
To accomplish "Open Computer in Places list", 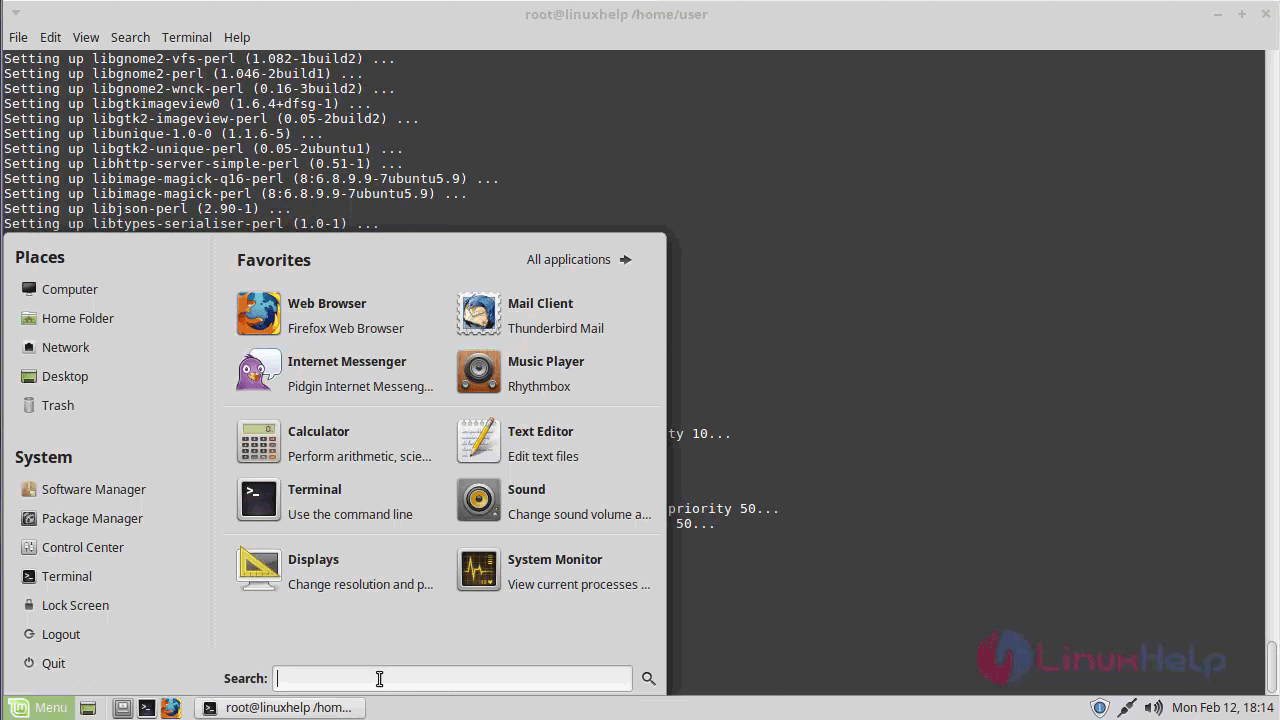I will click(59, 289).
